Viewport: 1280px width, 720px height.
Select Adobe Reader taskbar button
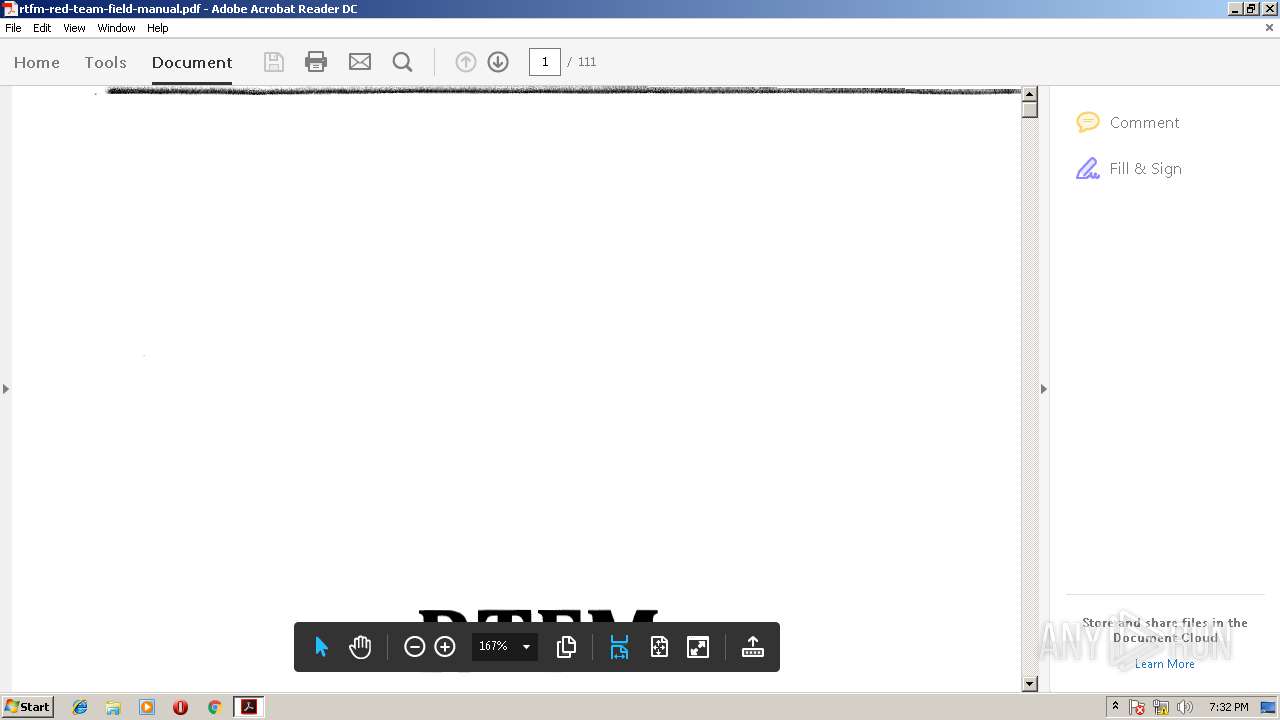pos(248,707)
